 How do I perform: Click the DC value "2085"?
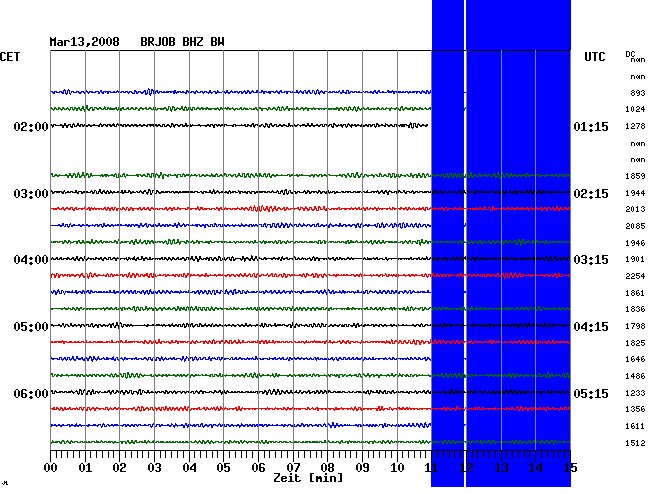(635, 226)
